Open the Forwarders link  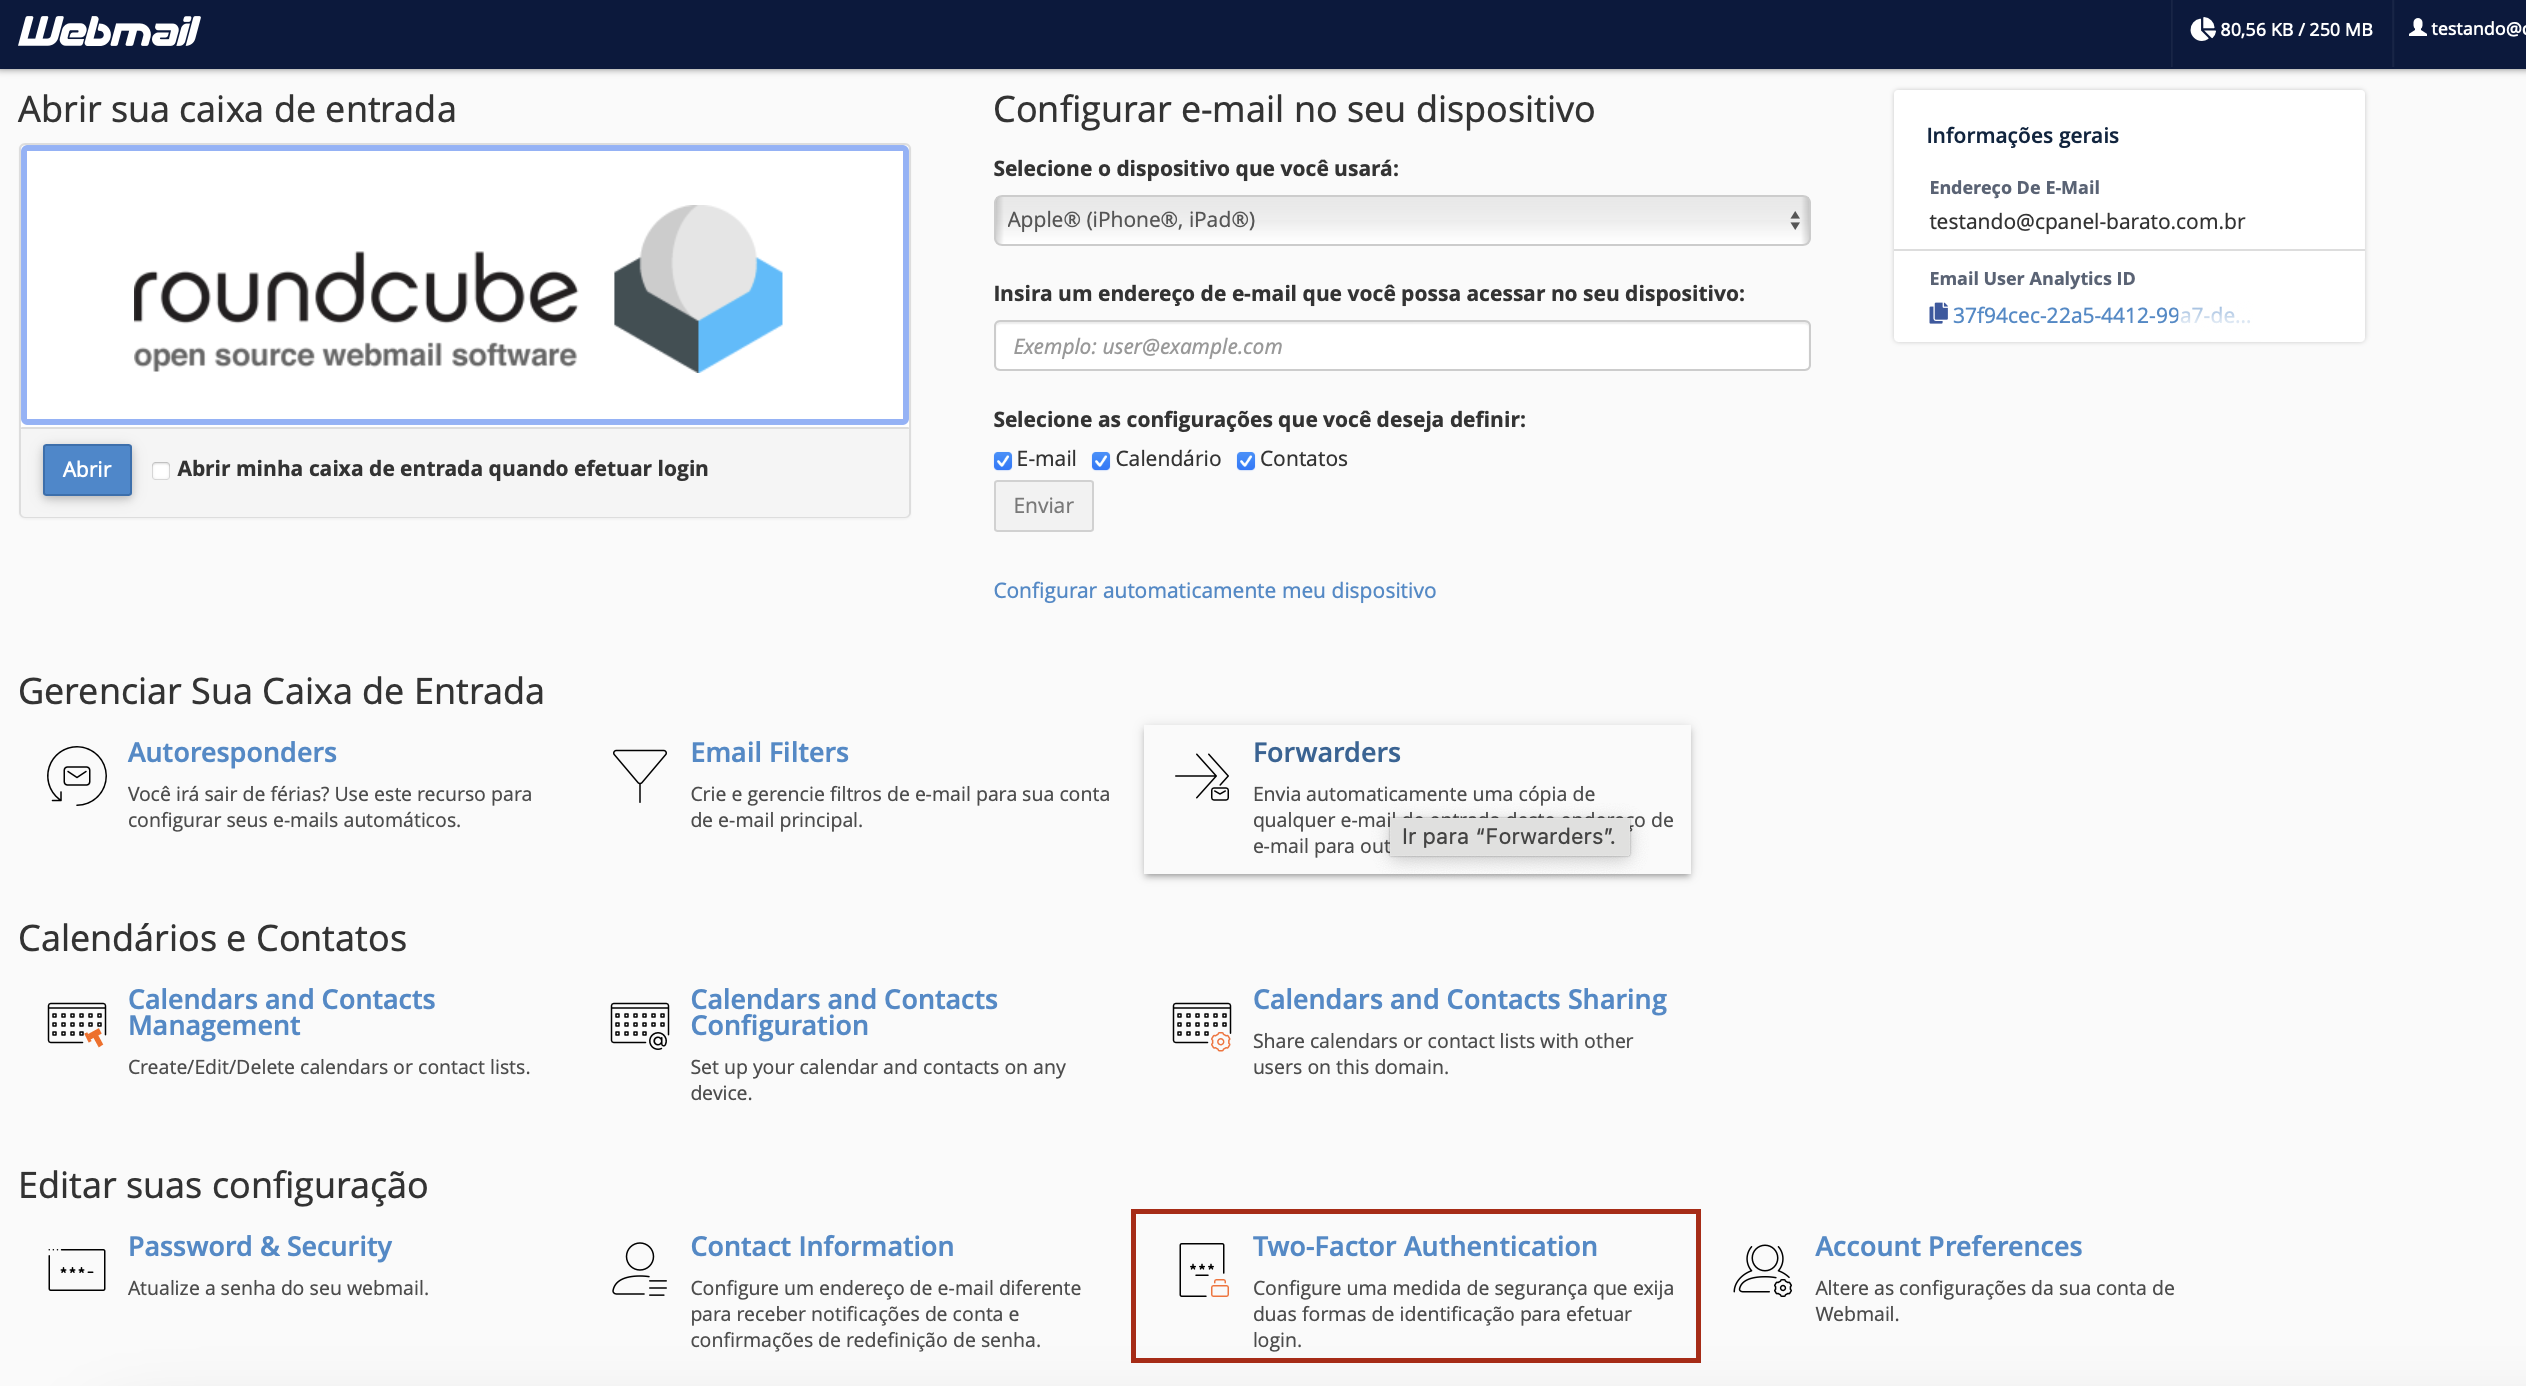(1326, 752)
